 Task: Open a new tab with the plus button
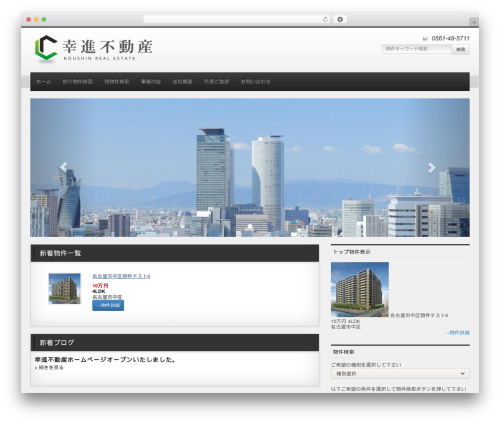point(474,22)
